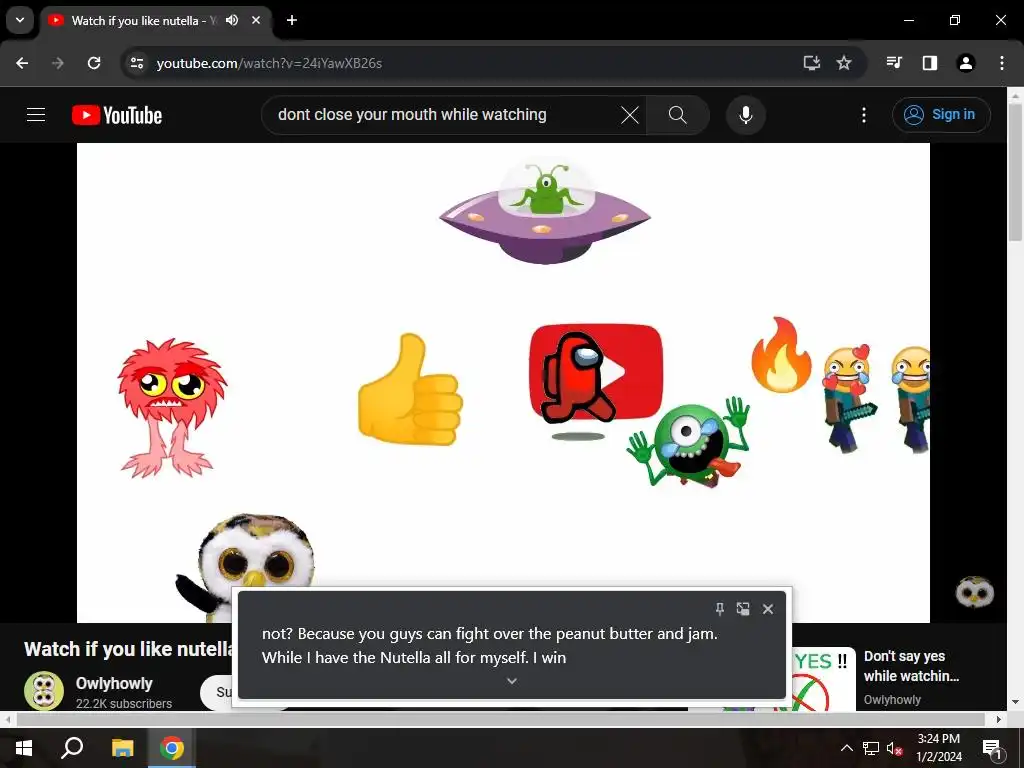
Task: Open Chrome three-dot menu
Action: pyautogui.click(x=1001, y=63)
